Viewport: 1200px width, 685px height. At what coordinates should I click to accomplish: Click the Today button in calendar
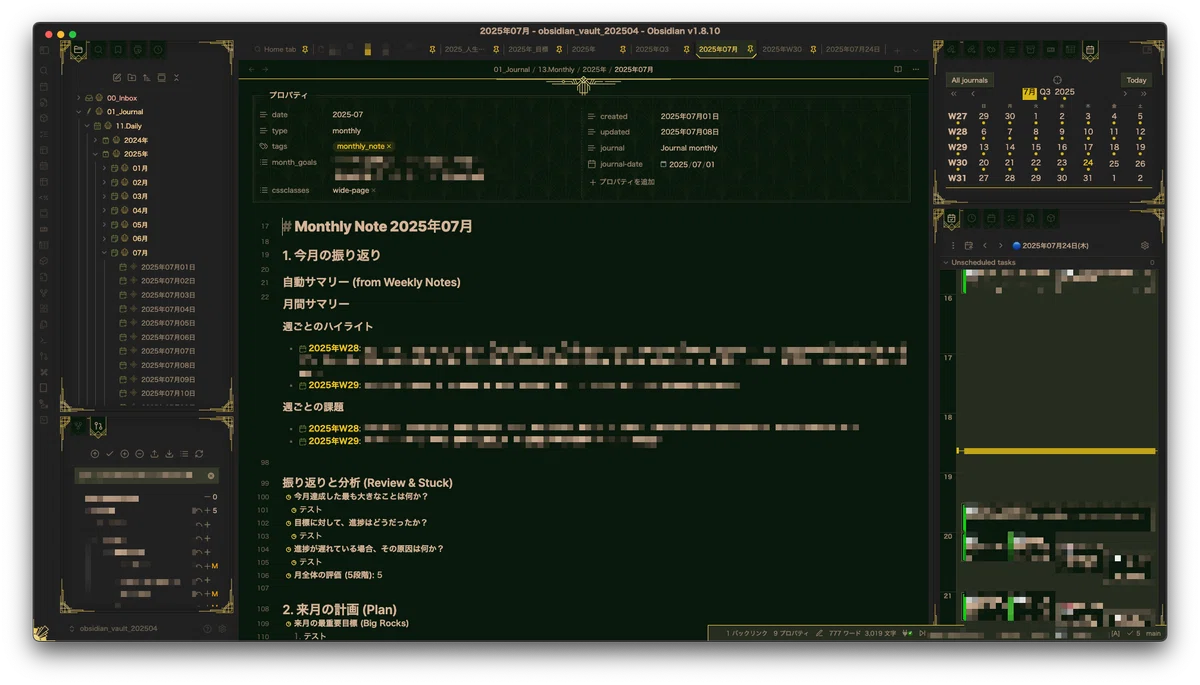point(1136,80)
